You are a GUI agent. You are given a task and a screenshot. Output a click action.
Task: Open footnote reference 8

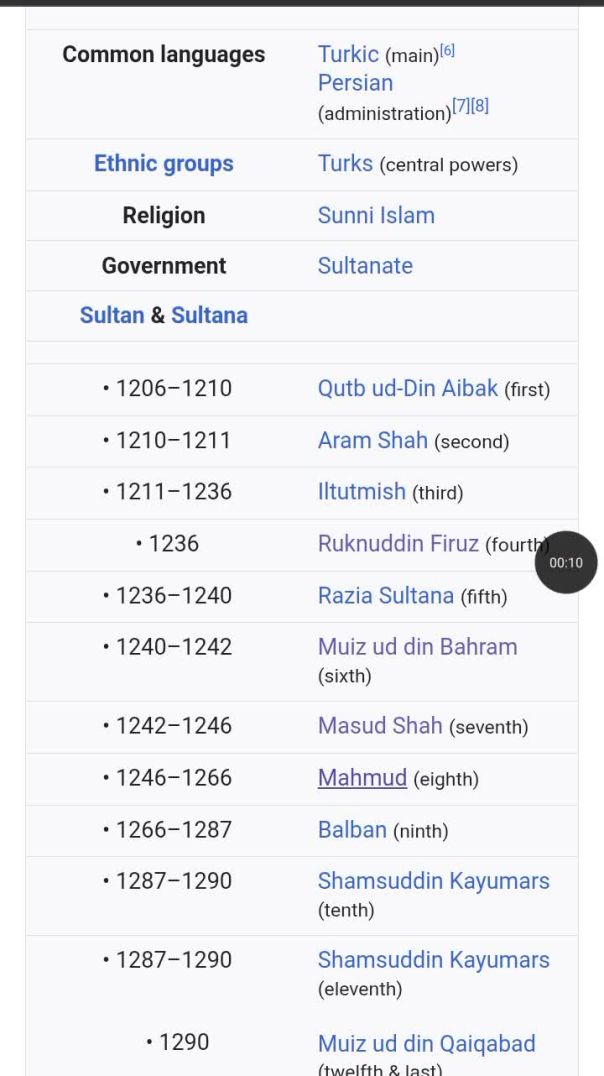click(480, 106)
